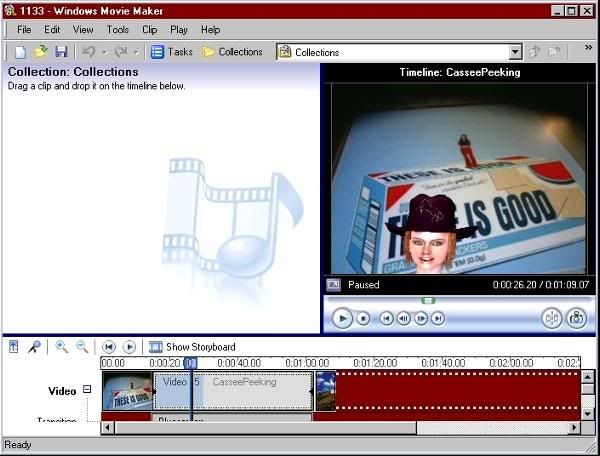600x456 pixels.
Task: Click the horizontal timeline scrollbar thumb
Action: coord(265,428)
